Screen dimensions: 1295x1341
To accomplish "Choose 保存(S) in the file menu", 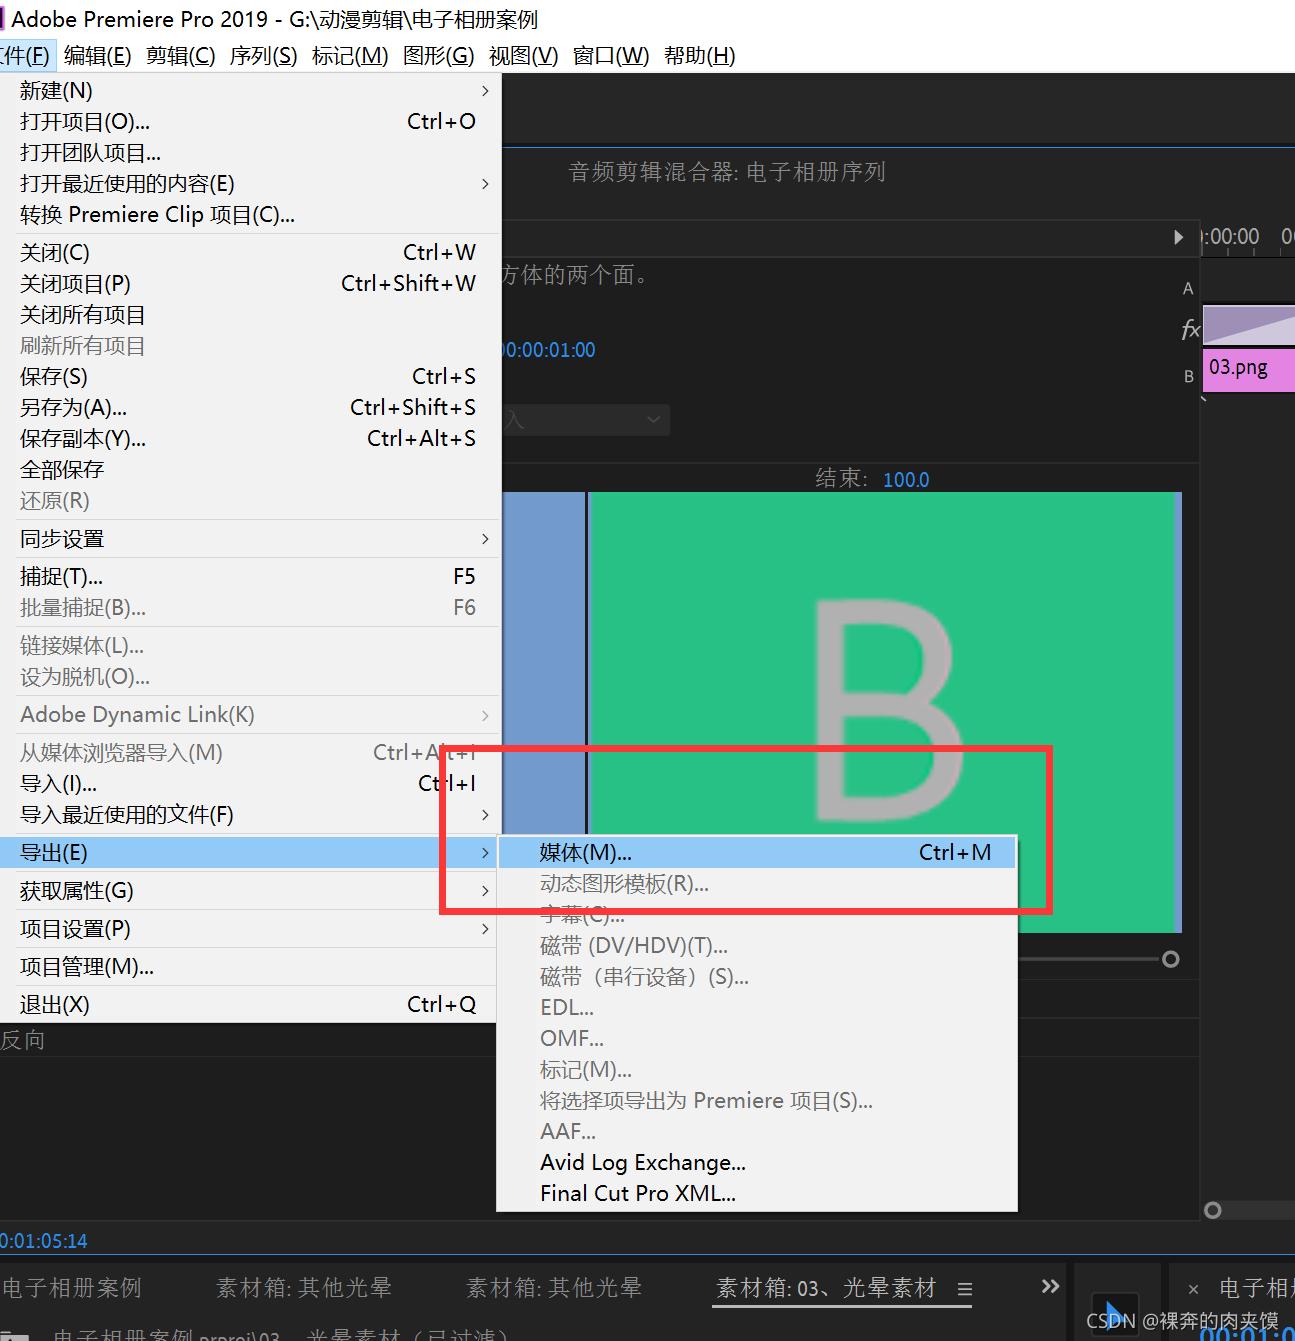I will pos(249,377).
